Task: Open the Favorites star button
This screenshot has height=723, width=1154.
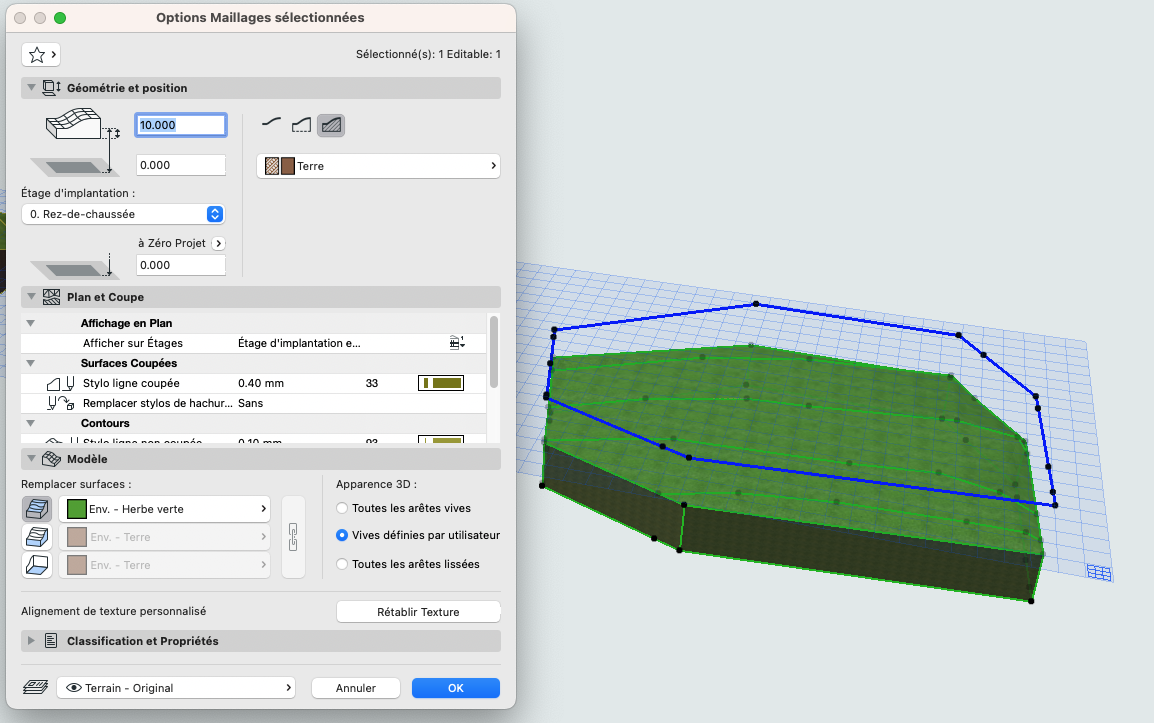Action: [40, 54]
